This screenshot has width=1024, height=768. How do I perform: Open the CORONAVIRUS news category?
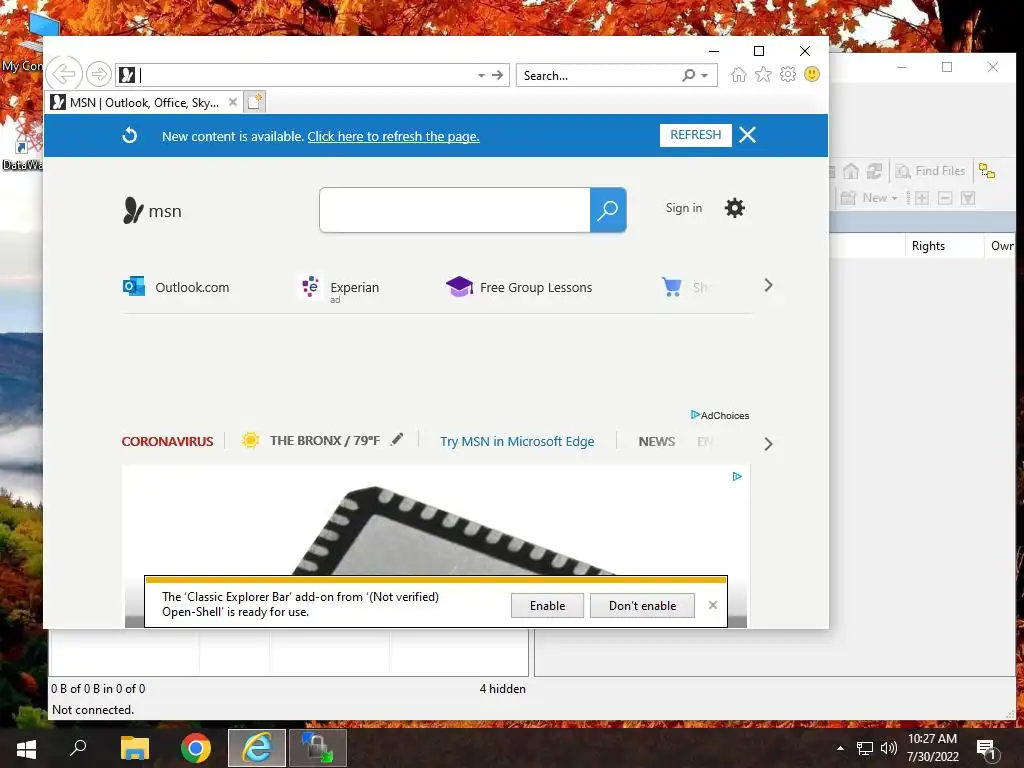click(x=167, y=441)
